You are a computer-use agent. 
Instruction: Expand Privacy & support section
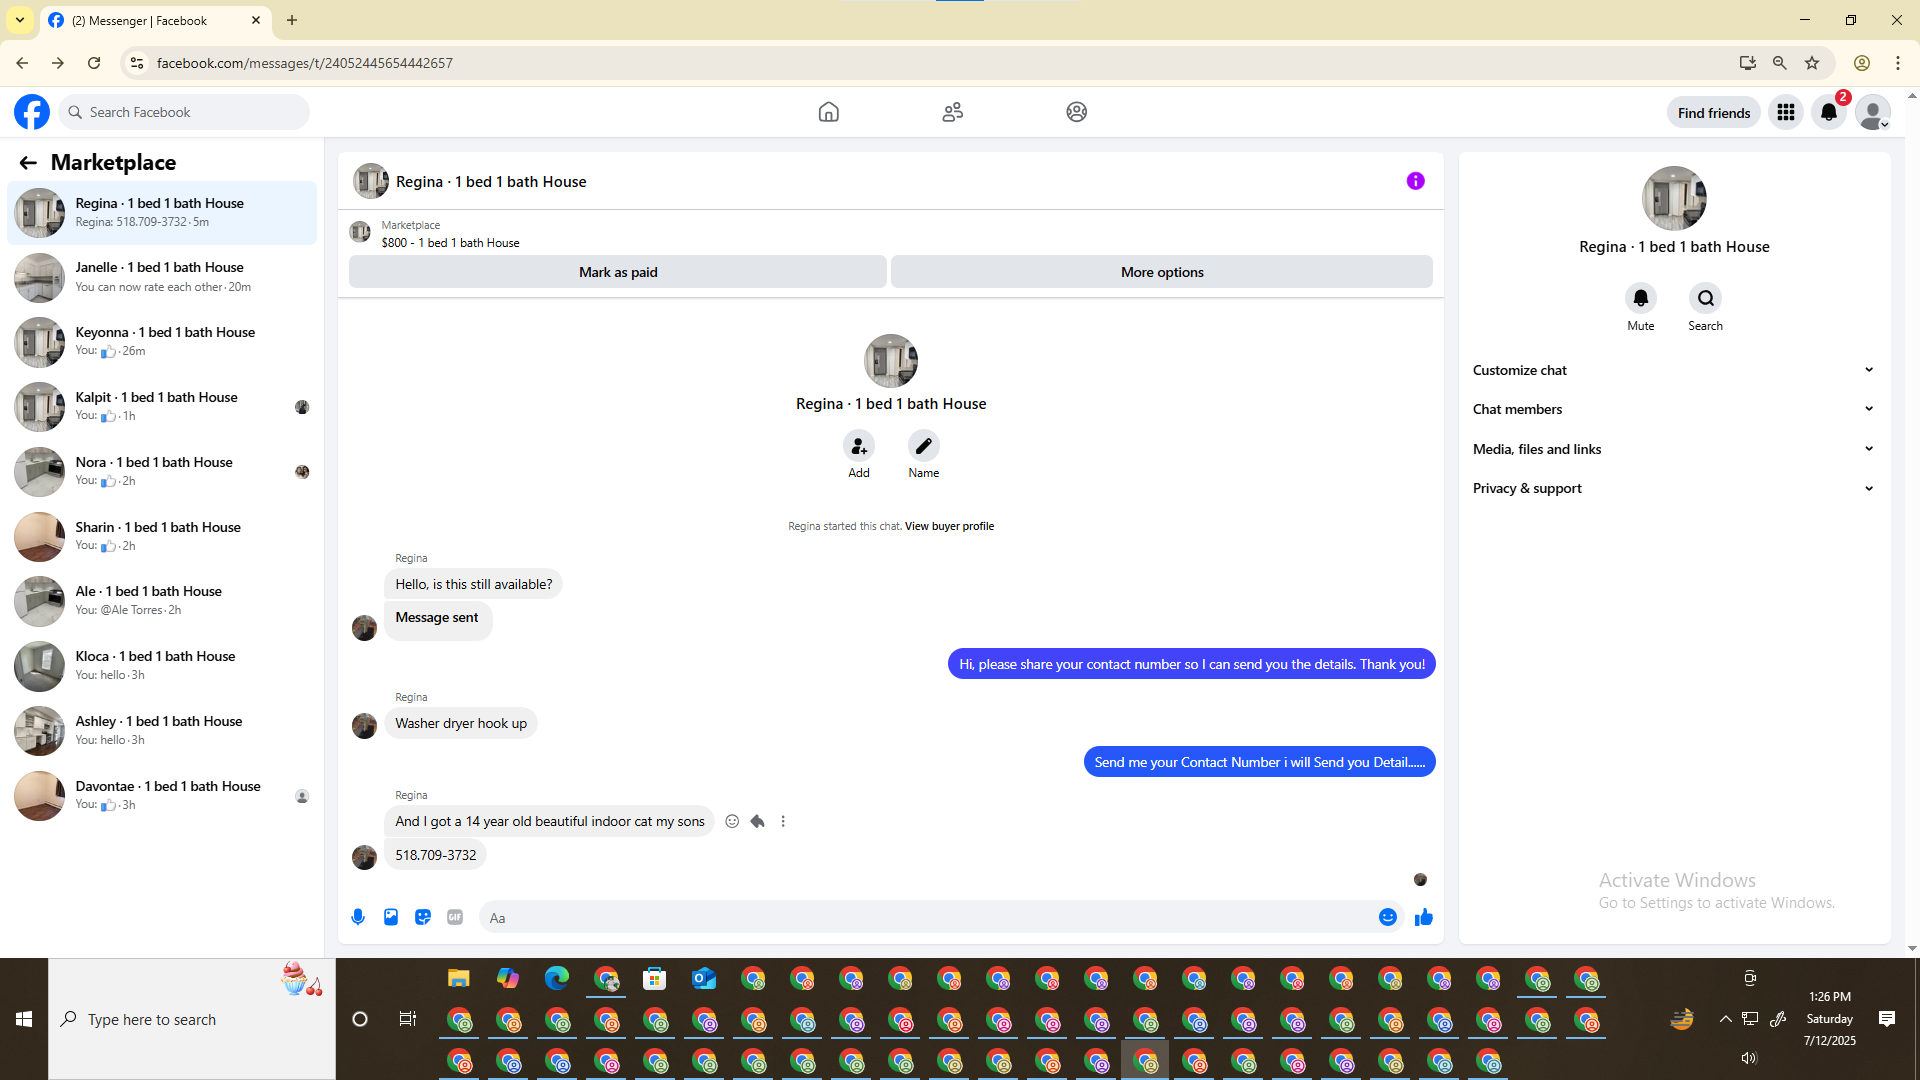coord(1673,488)
